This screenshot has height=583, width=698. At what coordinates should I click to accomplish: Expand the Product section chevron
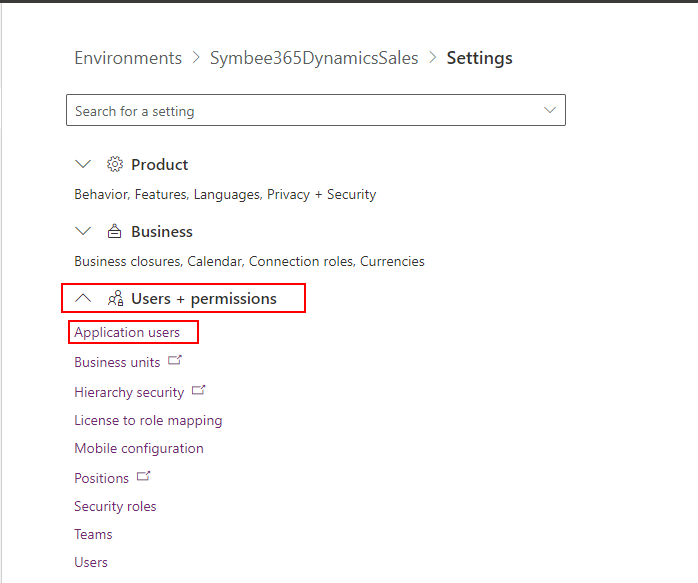(83, 164)
